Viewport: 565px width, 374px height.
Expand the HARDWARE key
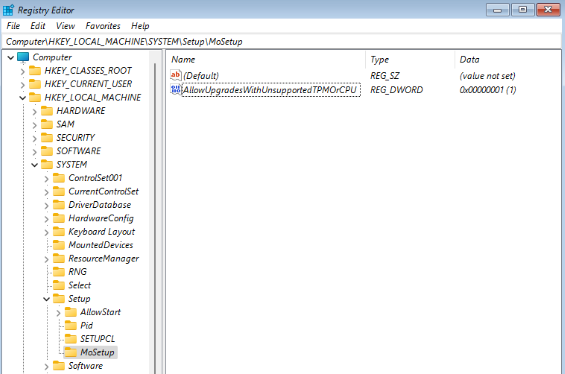pyautogui.click(x=35, y=112)
